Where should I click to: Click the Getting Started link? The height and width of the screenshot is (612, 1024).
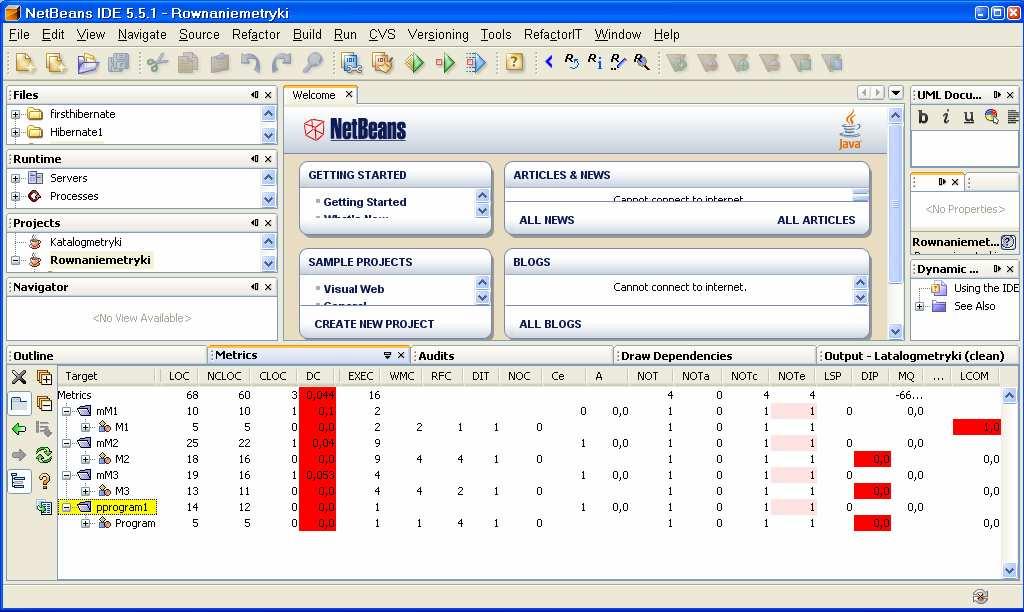(x=365, y=202)
